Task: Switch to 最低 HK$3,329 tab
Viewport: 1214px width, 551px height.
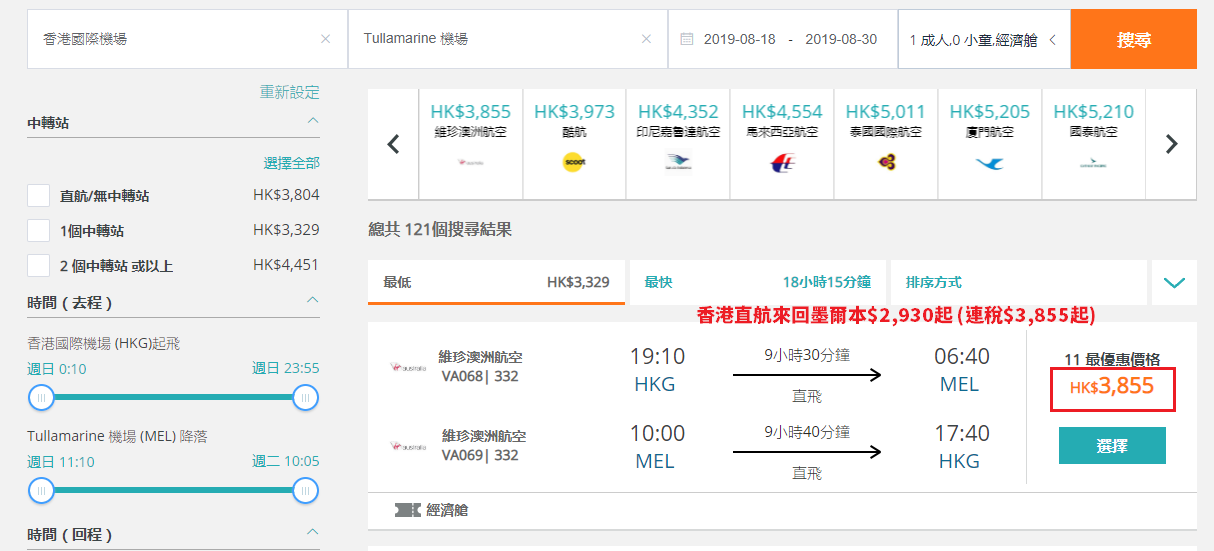Action: click(496, 282)
